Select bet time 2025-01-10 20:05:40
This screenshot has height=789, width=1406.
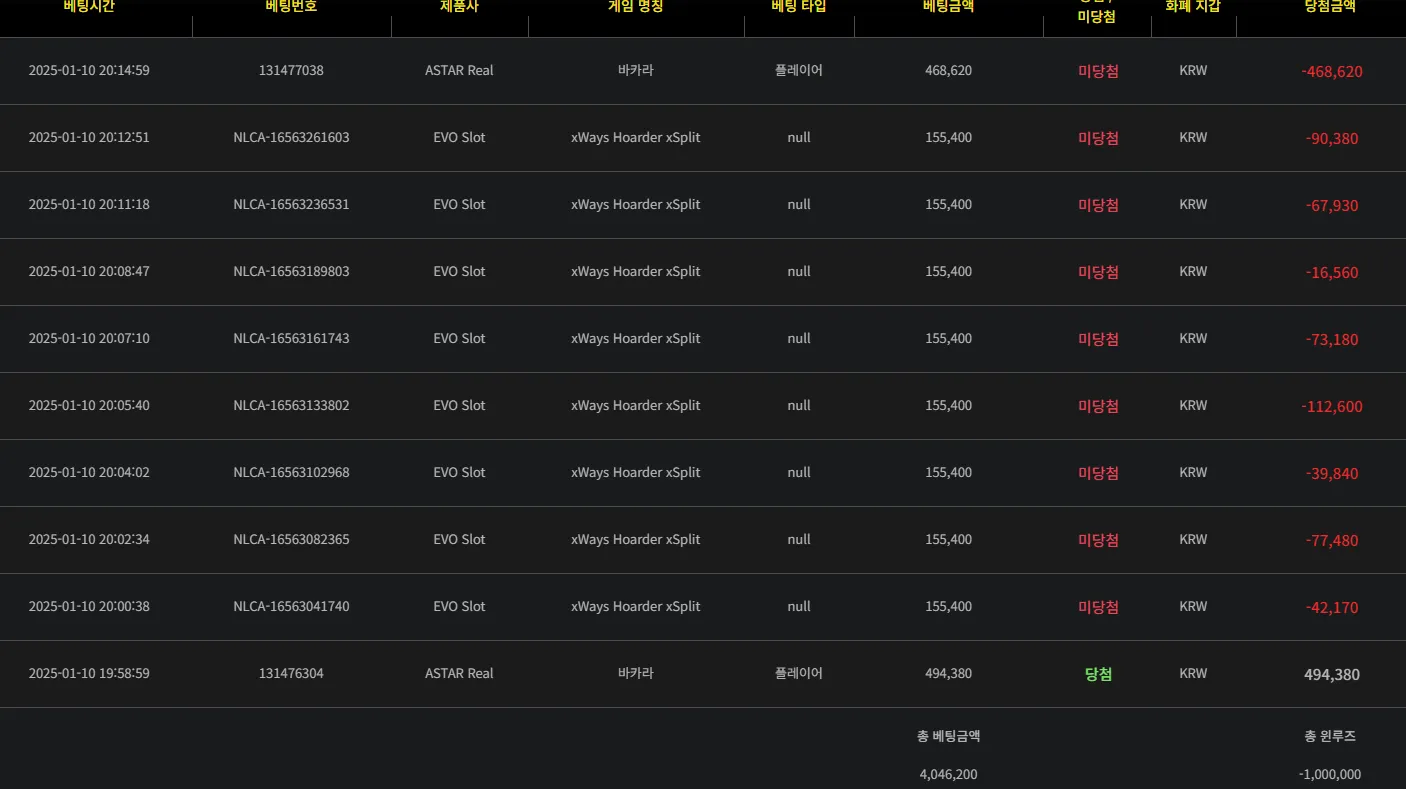[89, 406]
